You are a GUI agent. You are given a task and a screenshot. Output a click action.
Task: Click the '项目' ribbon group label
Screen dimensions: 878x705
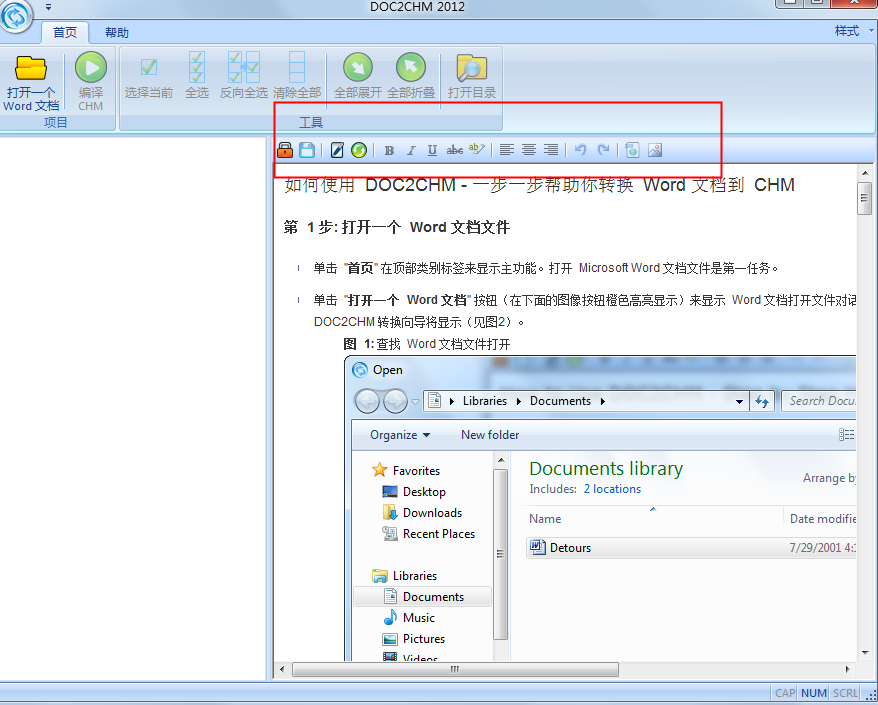[x=55, y=122]
